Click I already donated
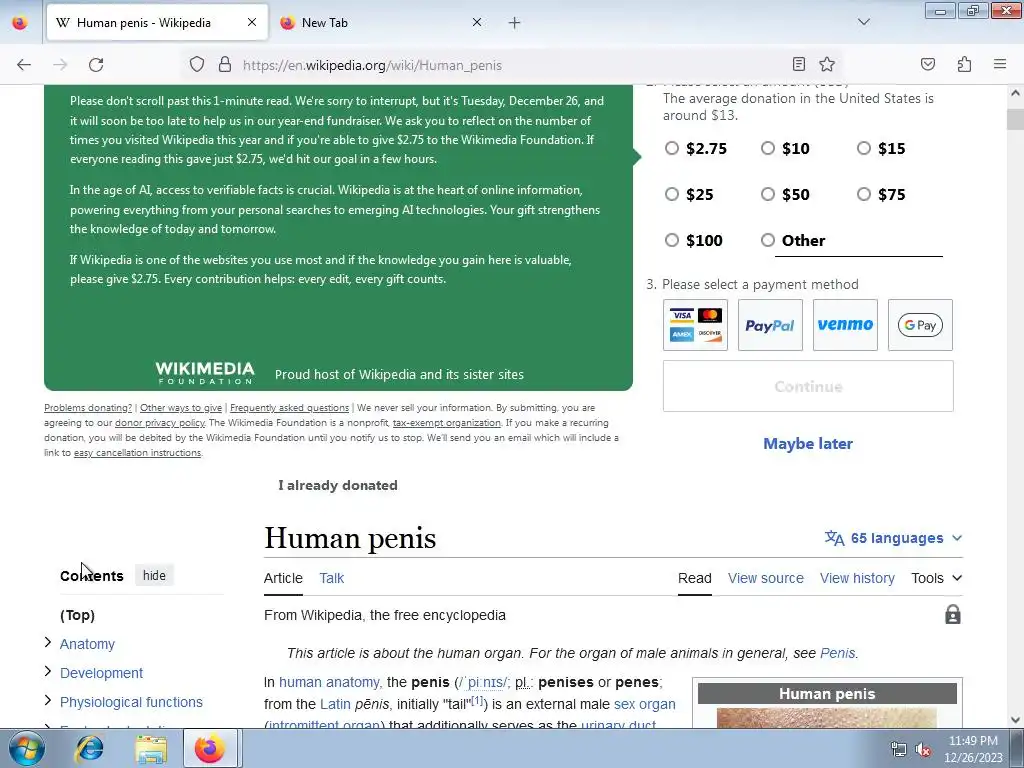 pyautogui.click(x=338, y=485)
